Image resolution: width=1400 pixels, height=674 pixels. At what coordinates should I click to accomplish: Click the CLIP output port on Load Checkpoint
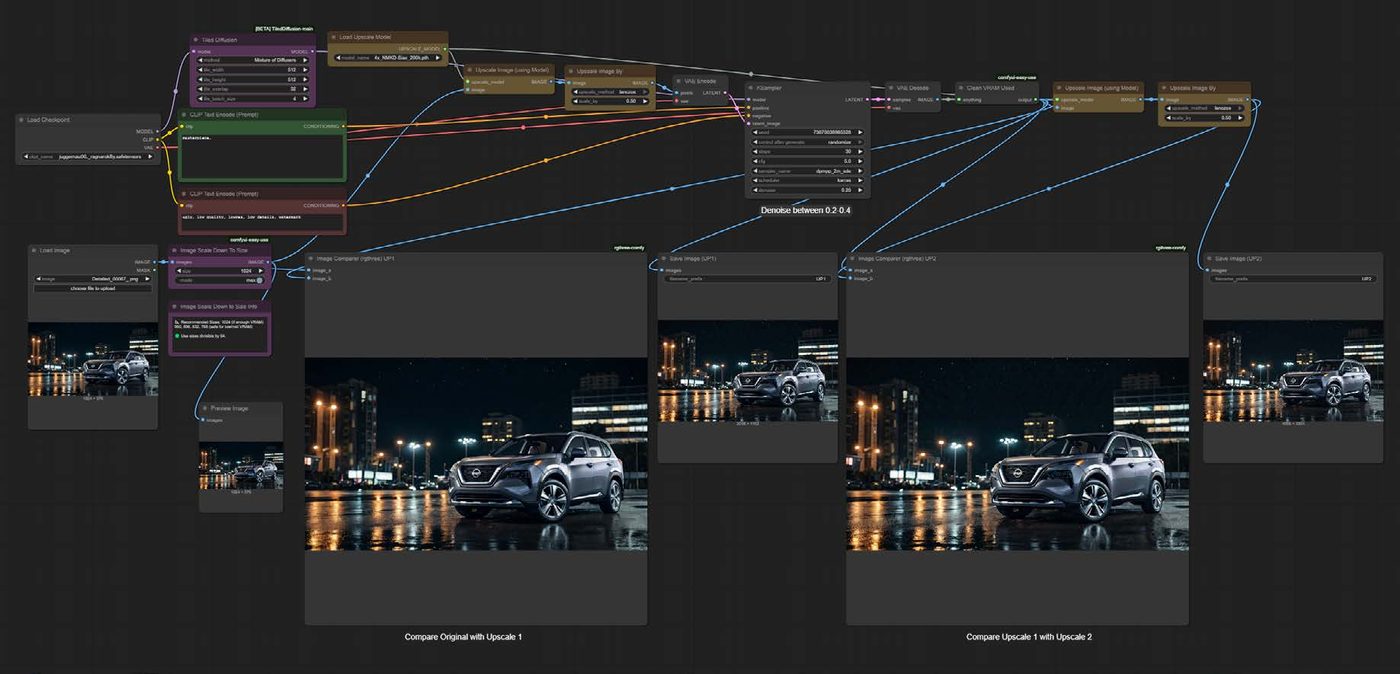click(157, 139)
